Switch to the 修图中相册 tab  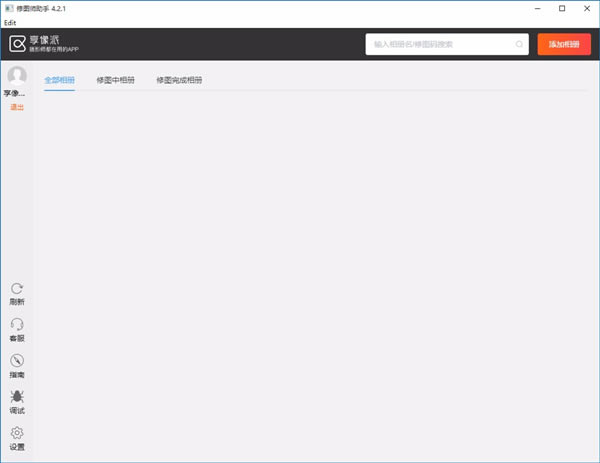pos(116,80)
